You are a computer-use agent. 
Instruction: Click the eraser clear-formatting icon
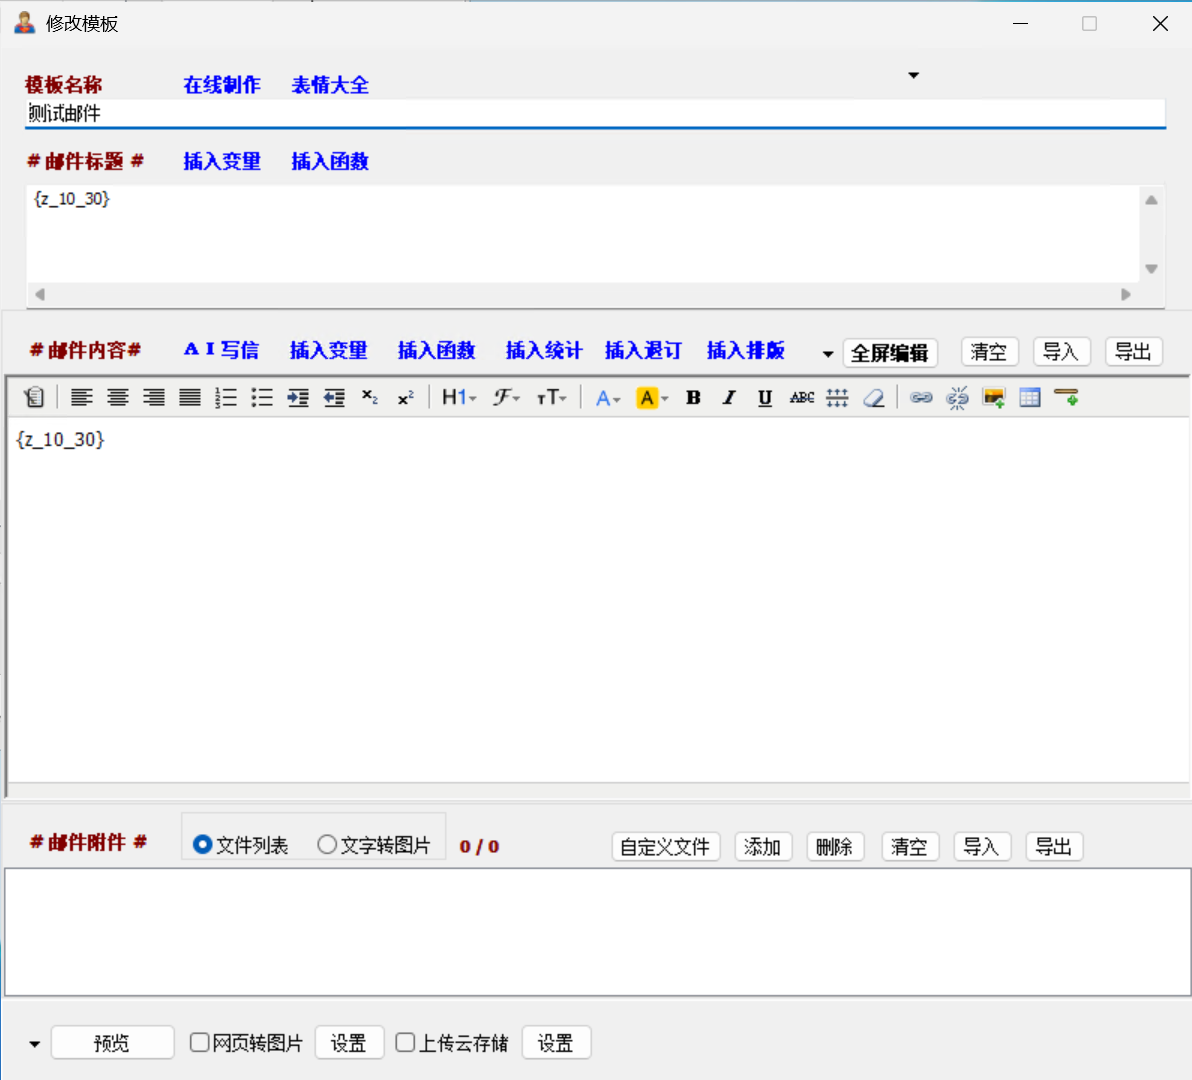[x=874, y=398]
